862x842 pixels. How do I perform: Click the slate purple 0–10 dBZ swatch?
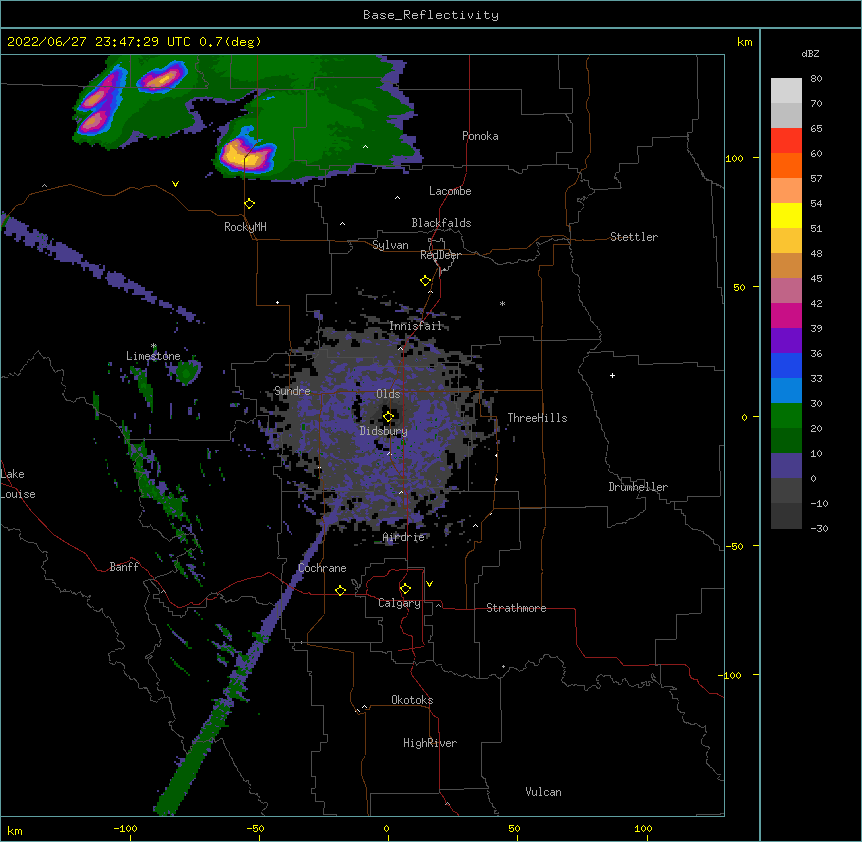786,466
